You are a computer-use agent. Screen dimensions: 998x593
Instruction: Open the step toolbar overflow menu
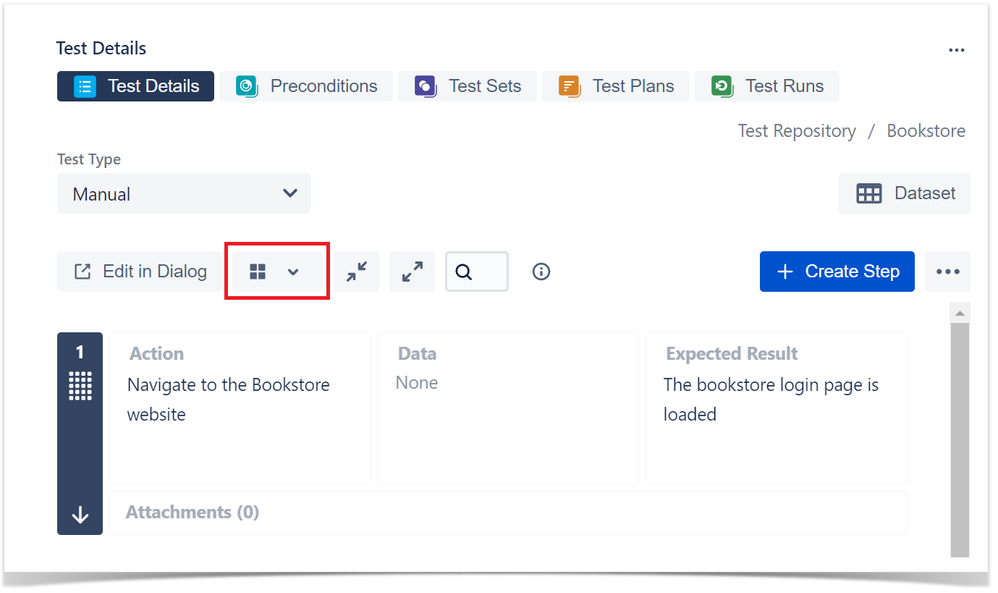click(x=947, y=271)
